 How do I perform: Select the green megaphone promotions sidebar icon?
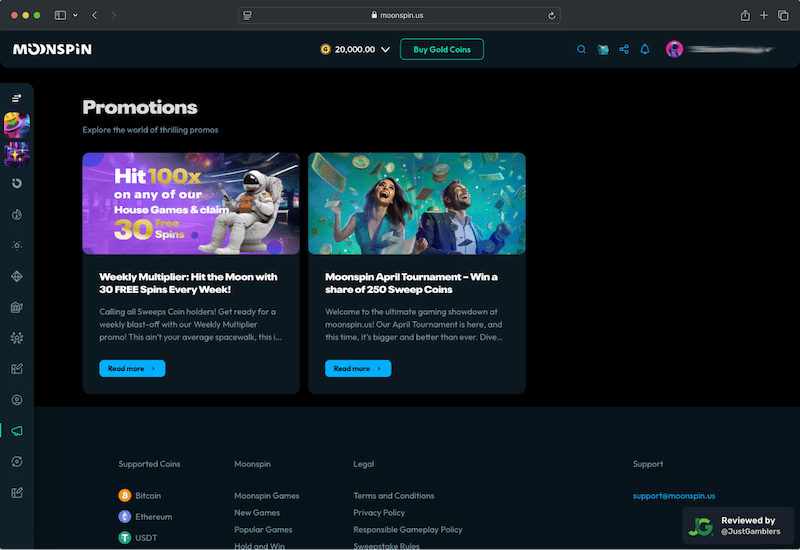[x=17, y=431]
